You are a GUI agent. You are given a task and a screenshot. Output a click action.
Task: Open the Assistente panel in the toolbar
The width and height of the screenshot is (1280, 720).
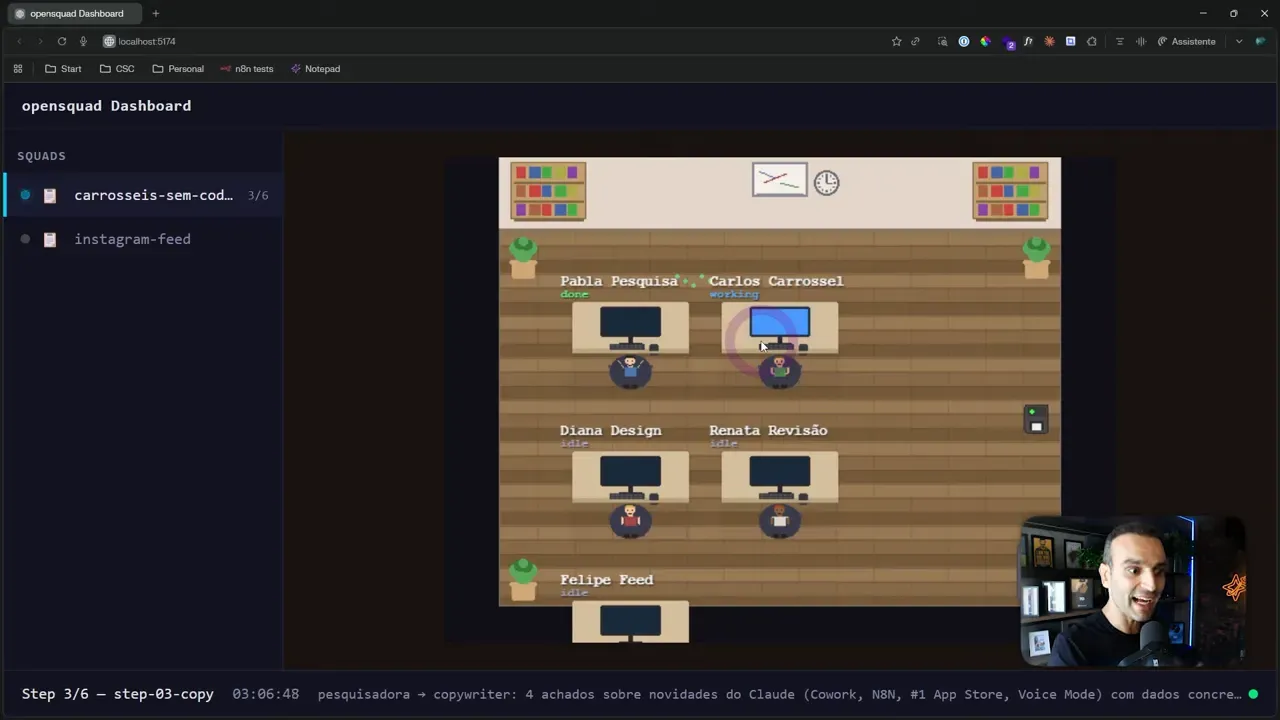pos(1192,41)
